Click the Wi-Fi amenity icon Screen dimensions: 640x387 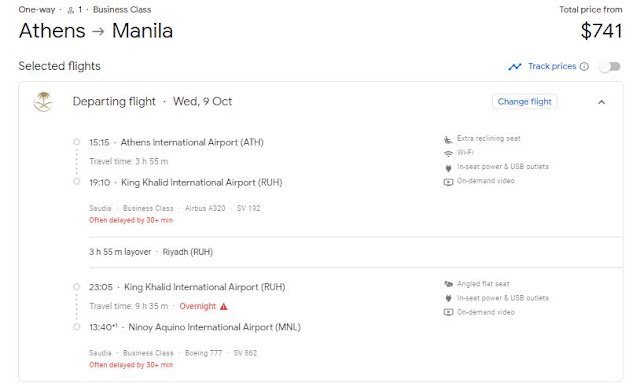tap(448, 153)
